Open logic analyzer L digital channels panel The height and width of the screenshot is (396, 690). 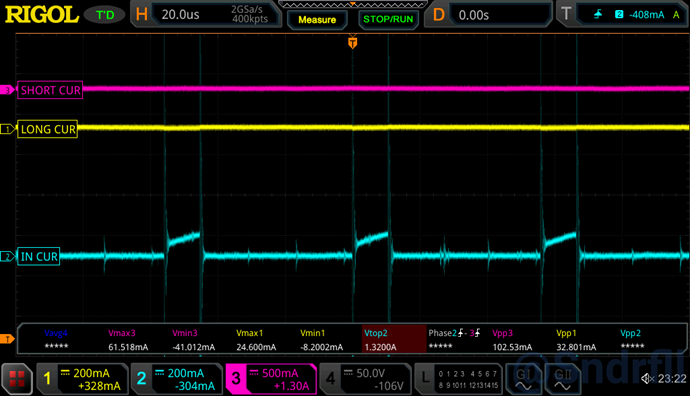[x=458, y=379]
